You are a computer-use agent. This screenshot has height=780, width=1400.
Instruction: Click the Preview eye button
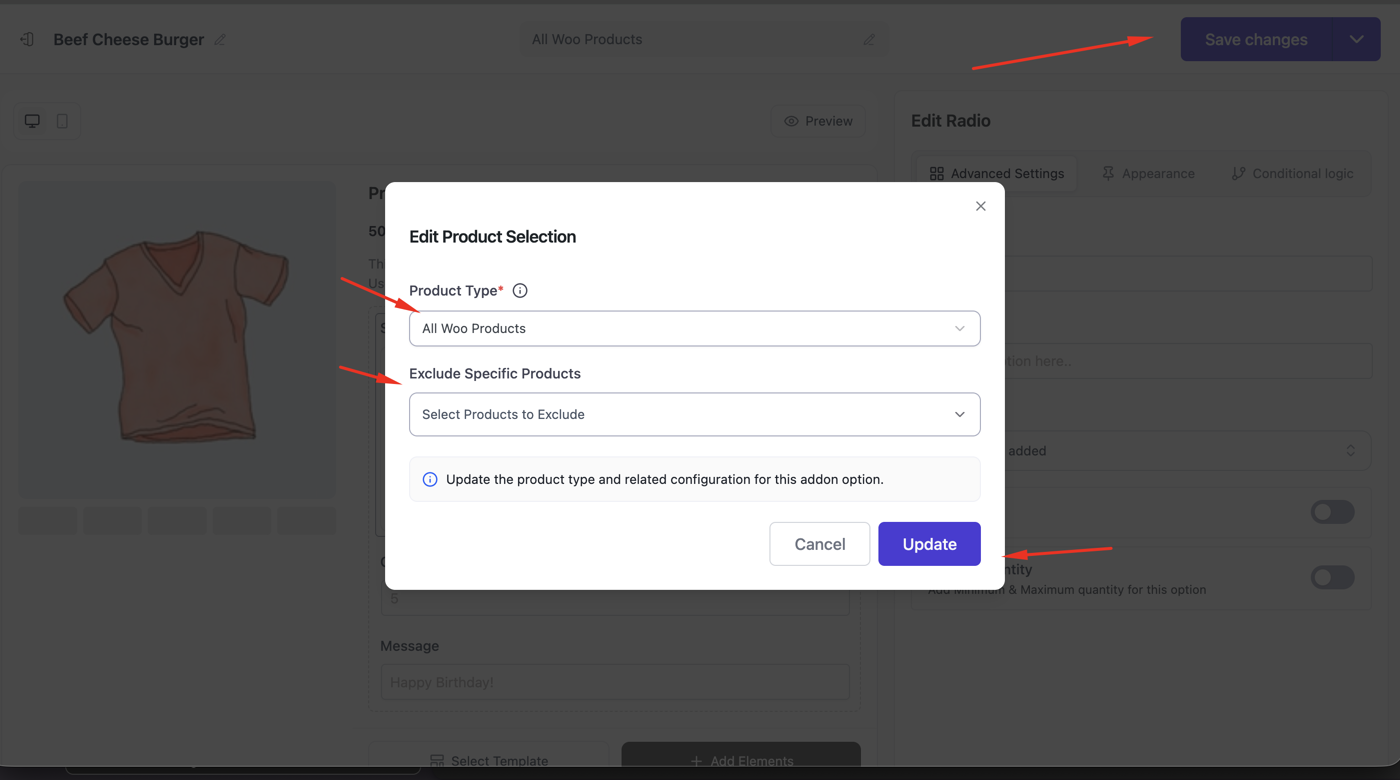pyautogui.click(x=819, y=121)
